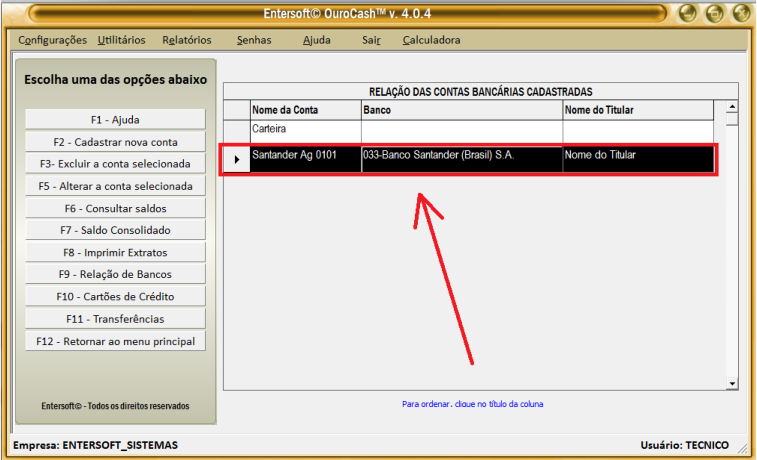Open the Configurações menu
Viewport: 757px width, 460px height.
(x=52, y=40)
